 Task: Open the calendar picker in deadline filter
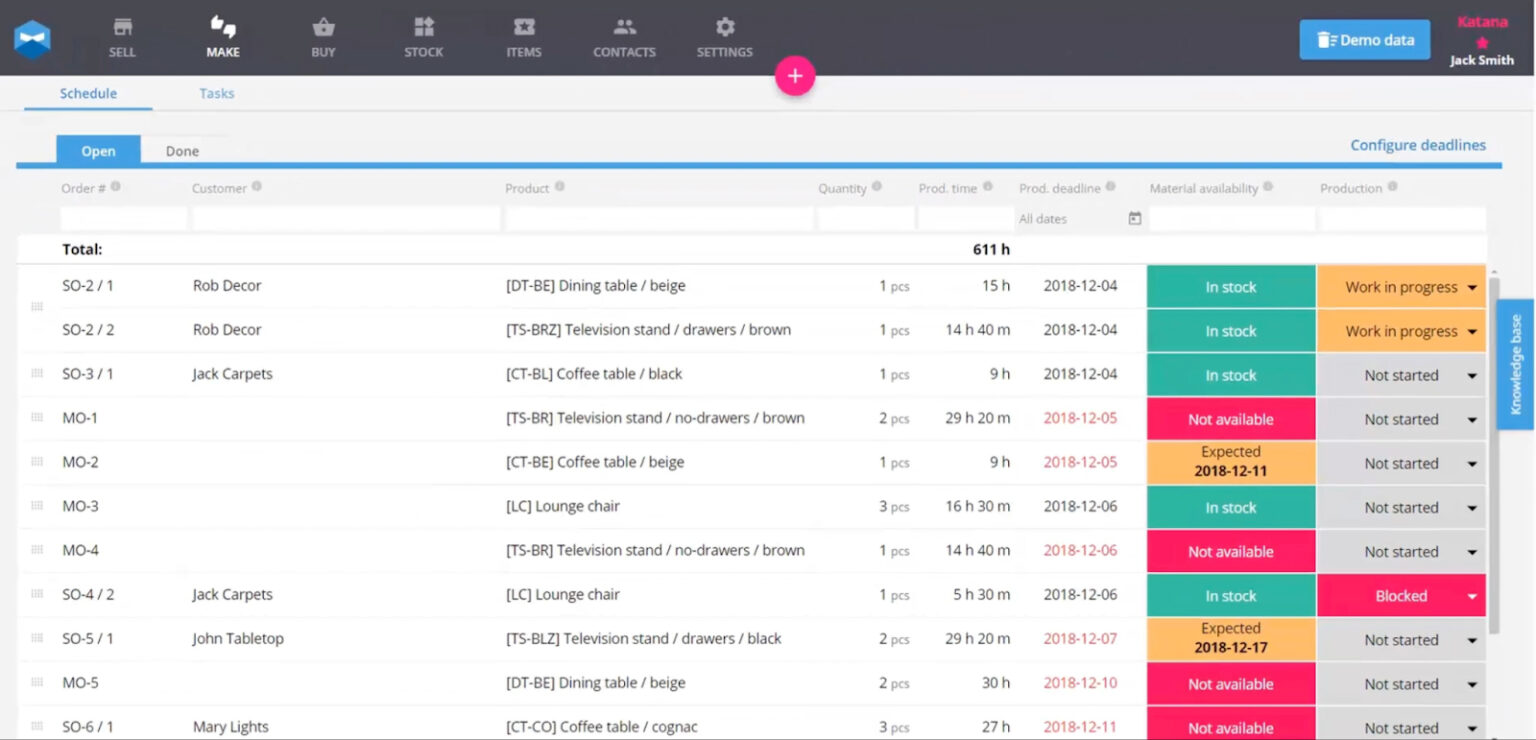(x=1135, y=218)
